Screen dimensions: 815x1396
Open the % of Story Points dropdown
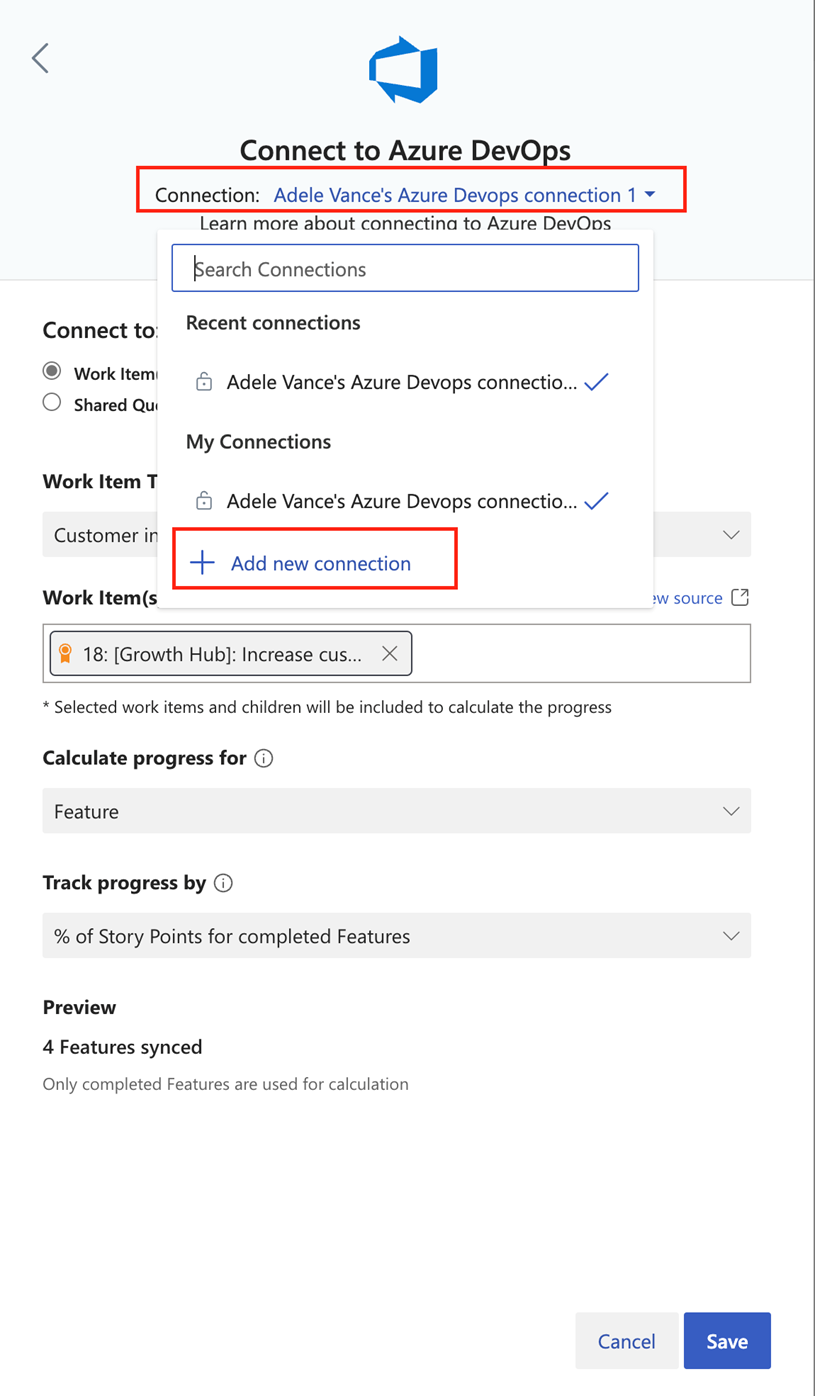(397, 936)
